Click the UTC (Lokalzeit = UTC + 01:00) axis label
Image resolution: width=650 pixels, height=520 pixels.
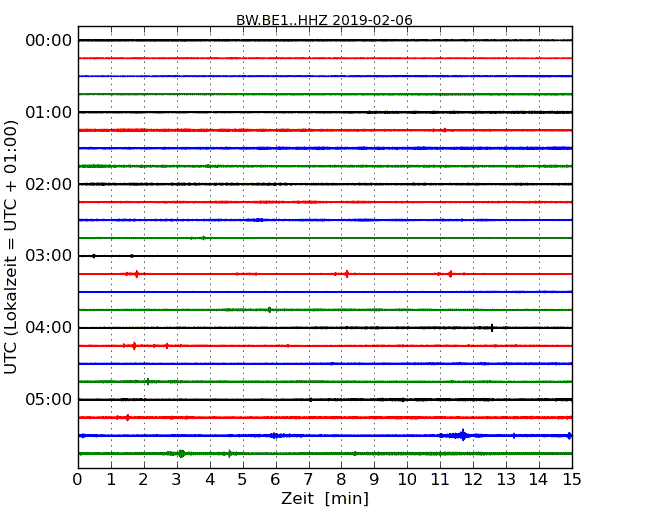pos(10,247)
